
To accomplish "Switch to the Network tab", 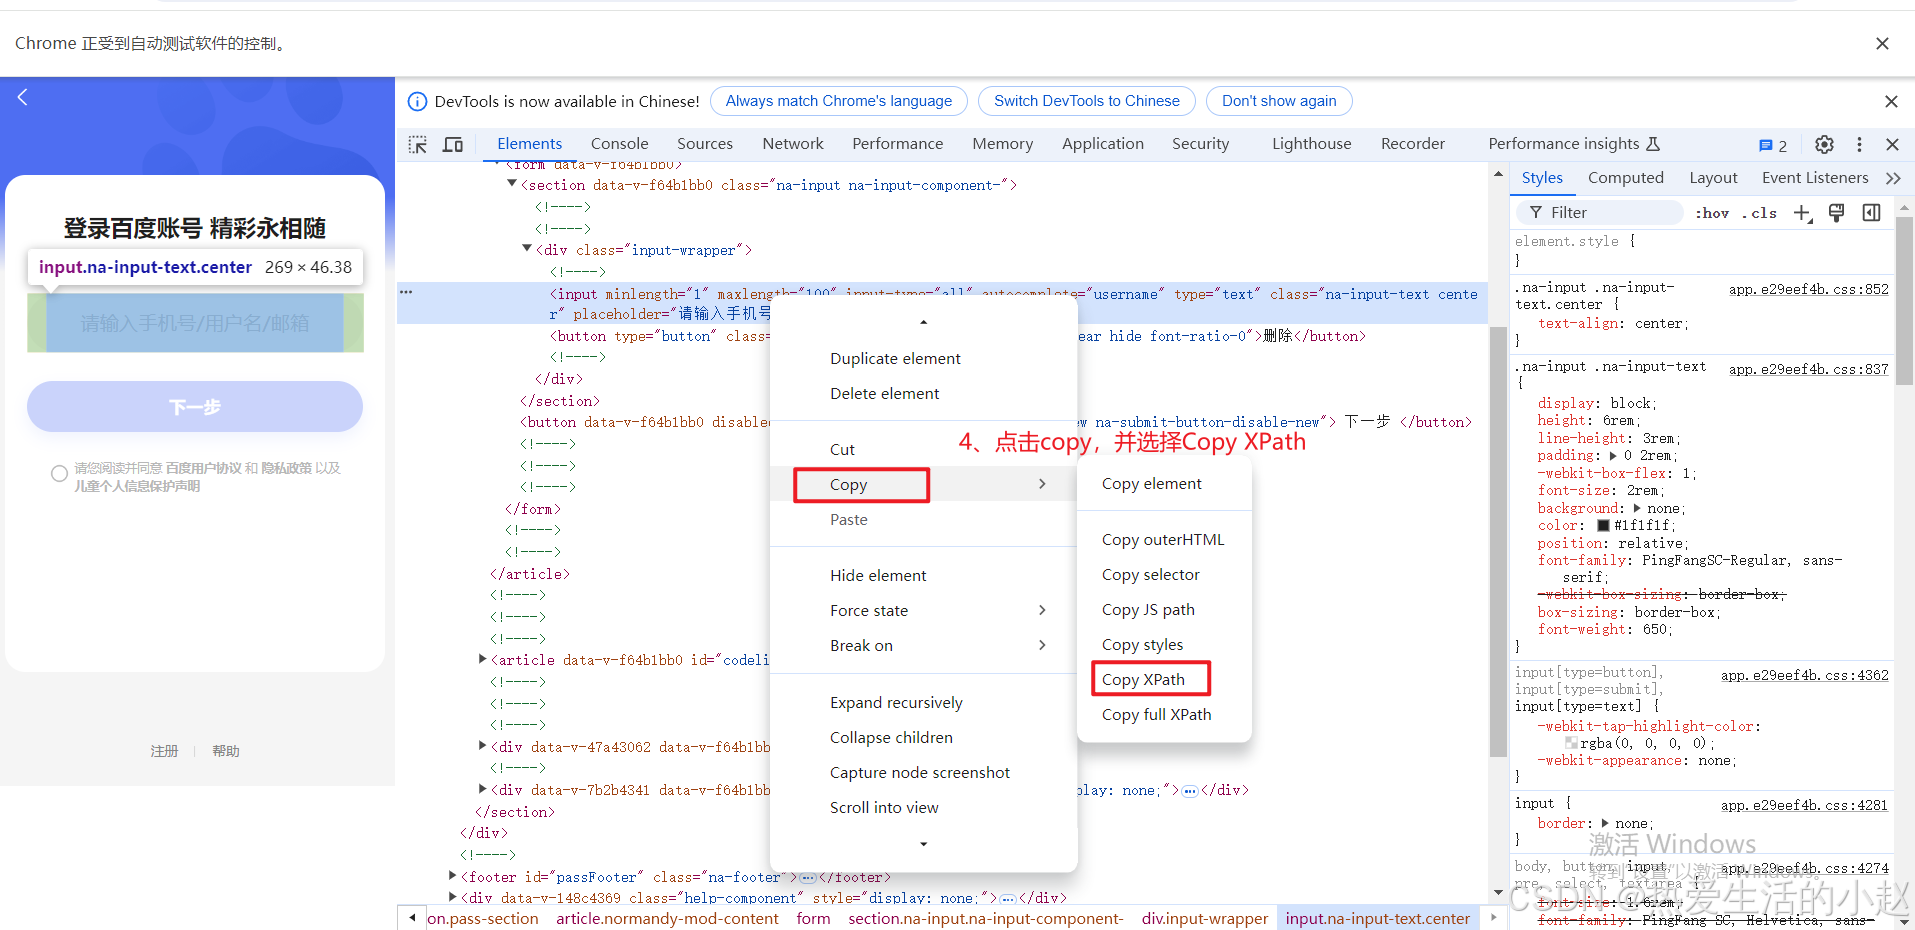I will 793,144.
